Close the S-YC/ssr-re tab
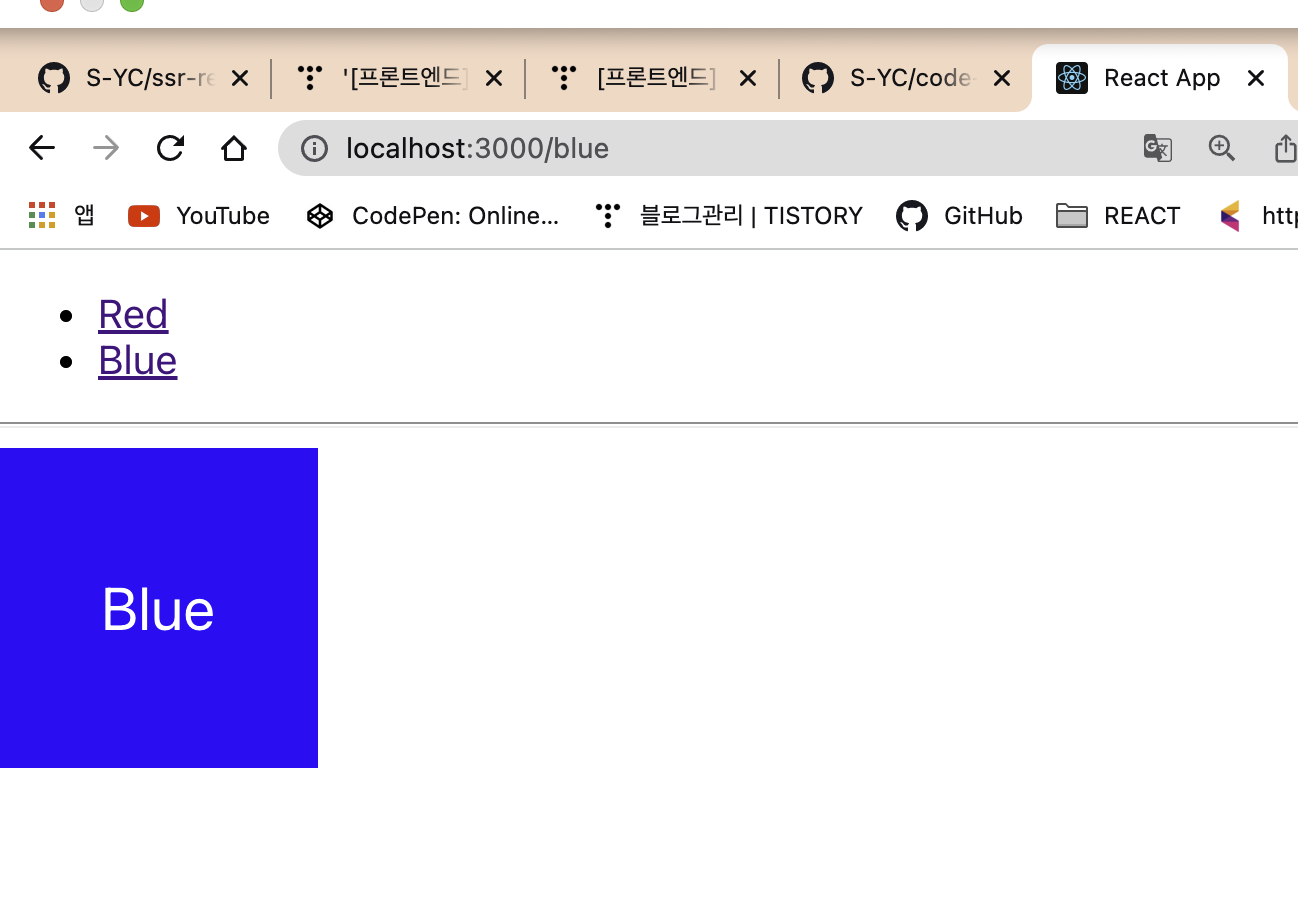The image size is (1298, 914). [x=240, y=78]
